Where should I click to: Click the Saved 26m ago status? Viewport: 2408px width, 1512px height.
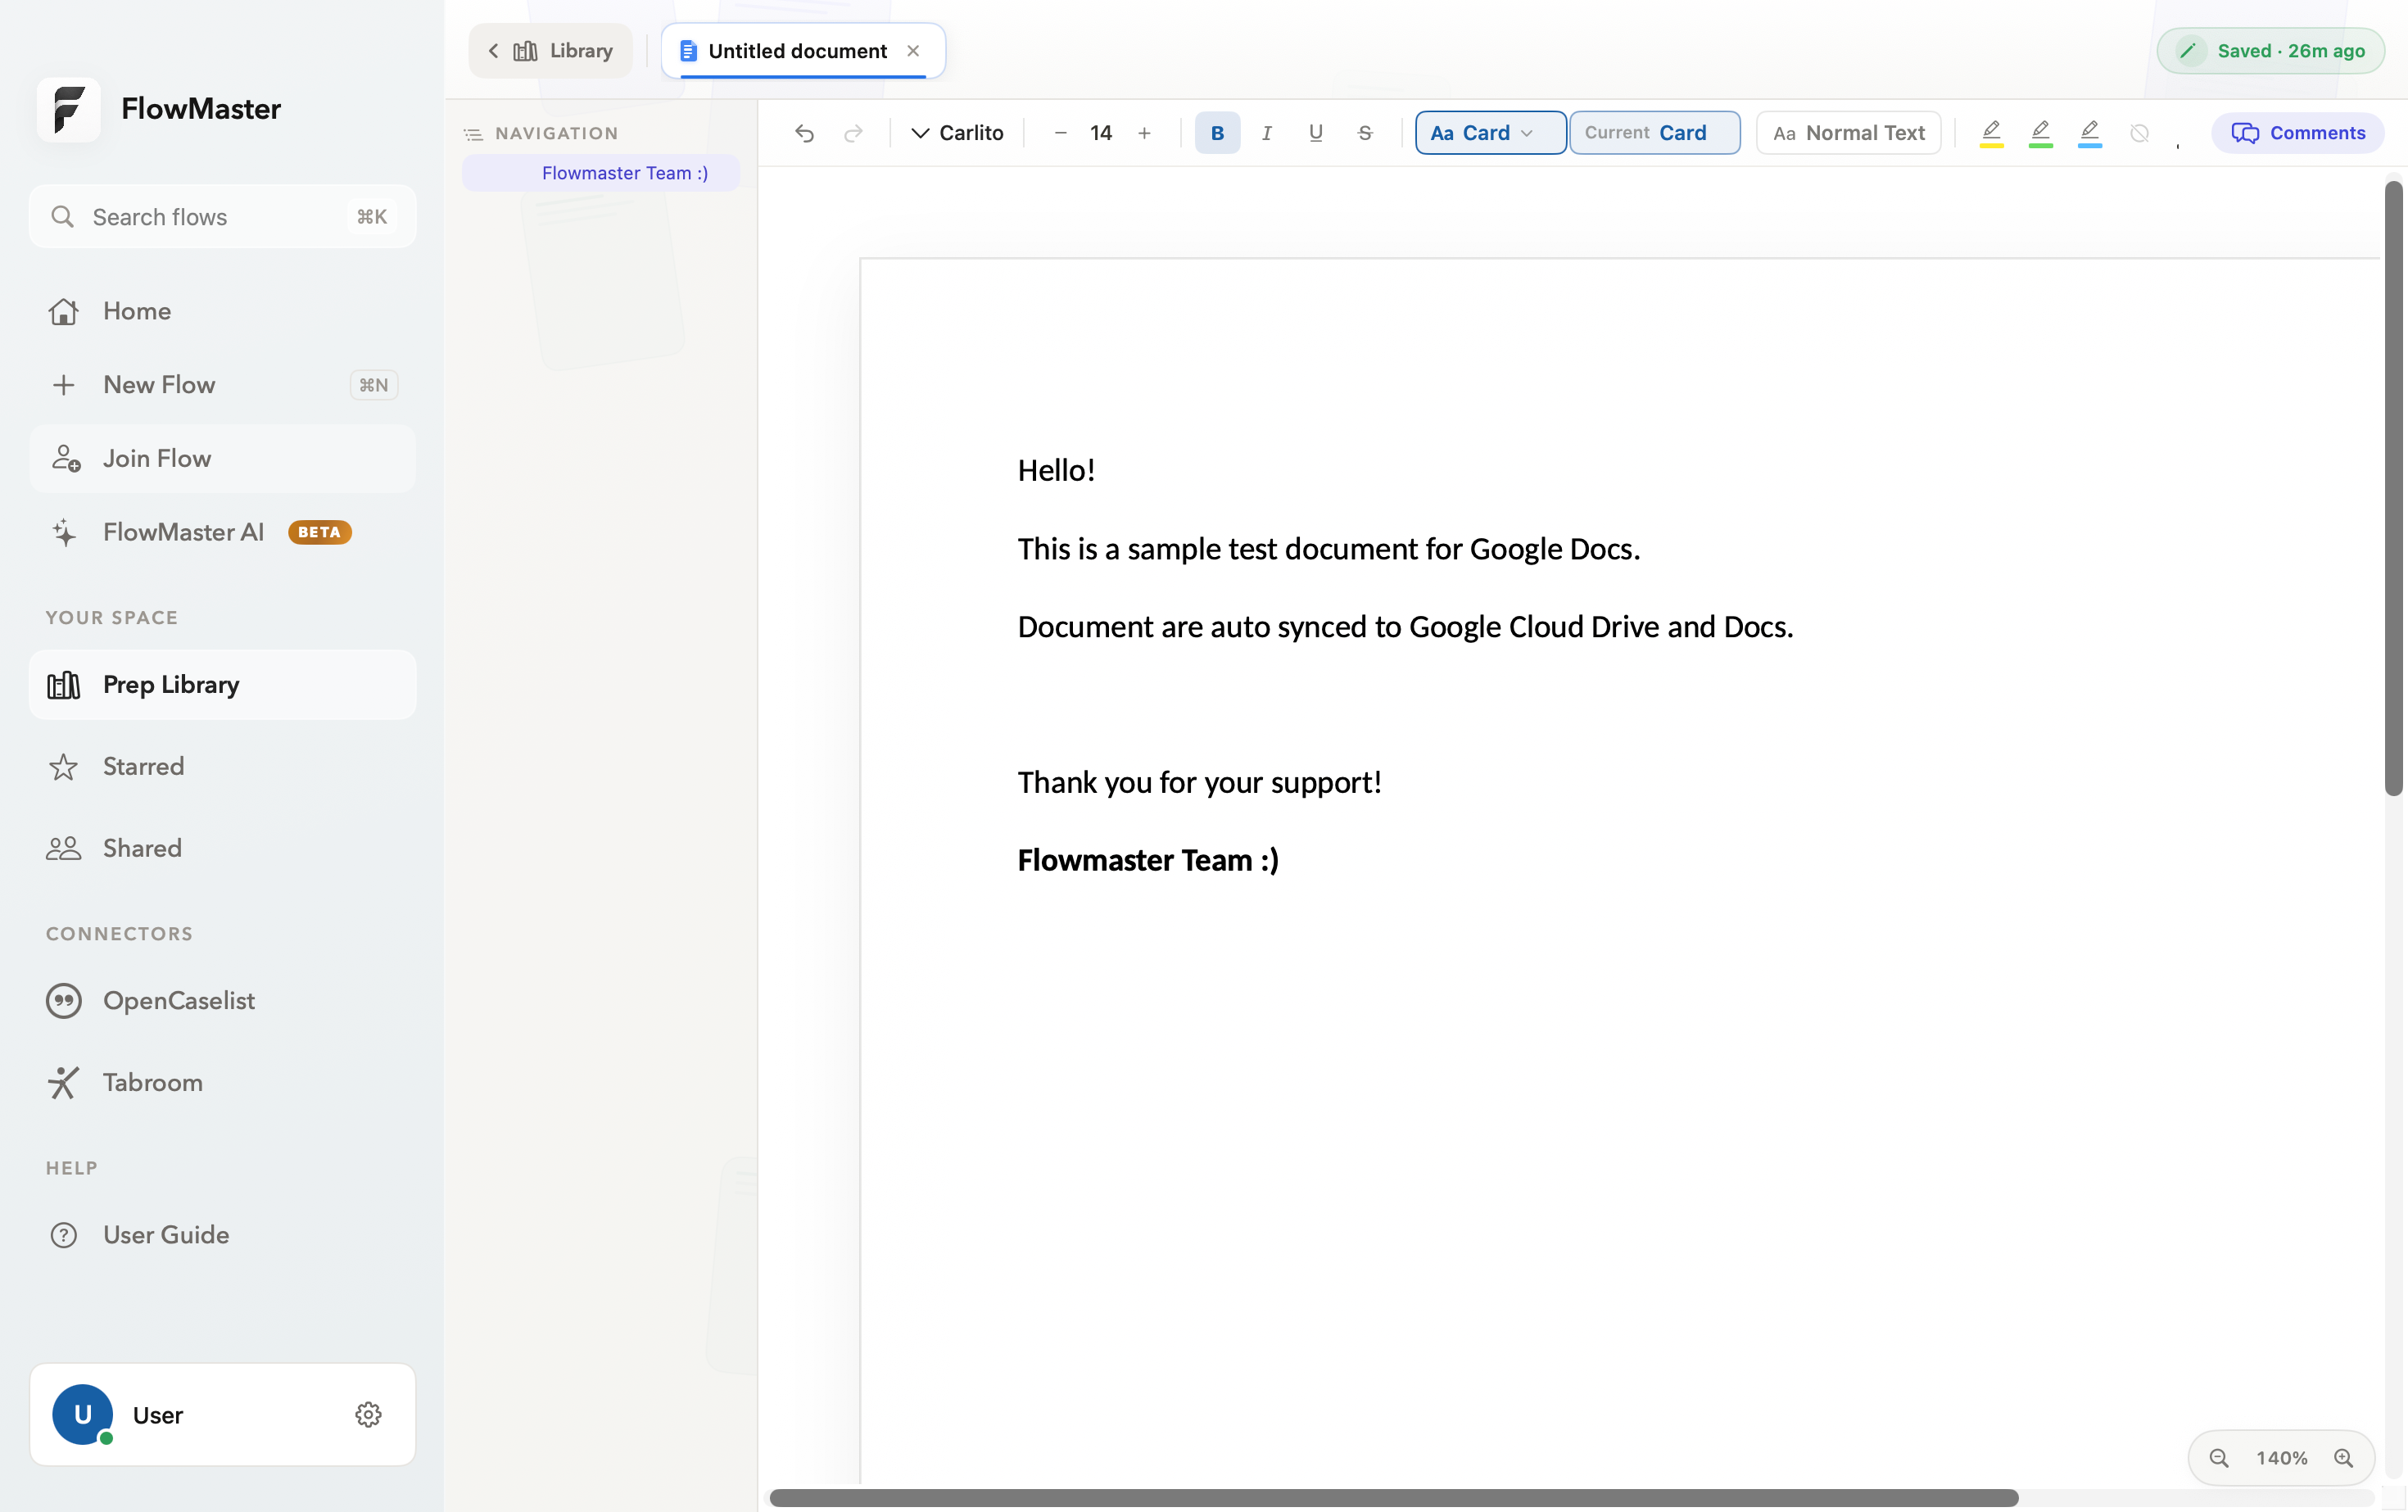[2270, 51]
